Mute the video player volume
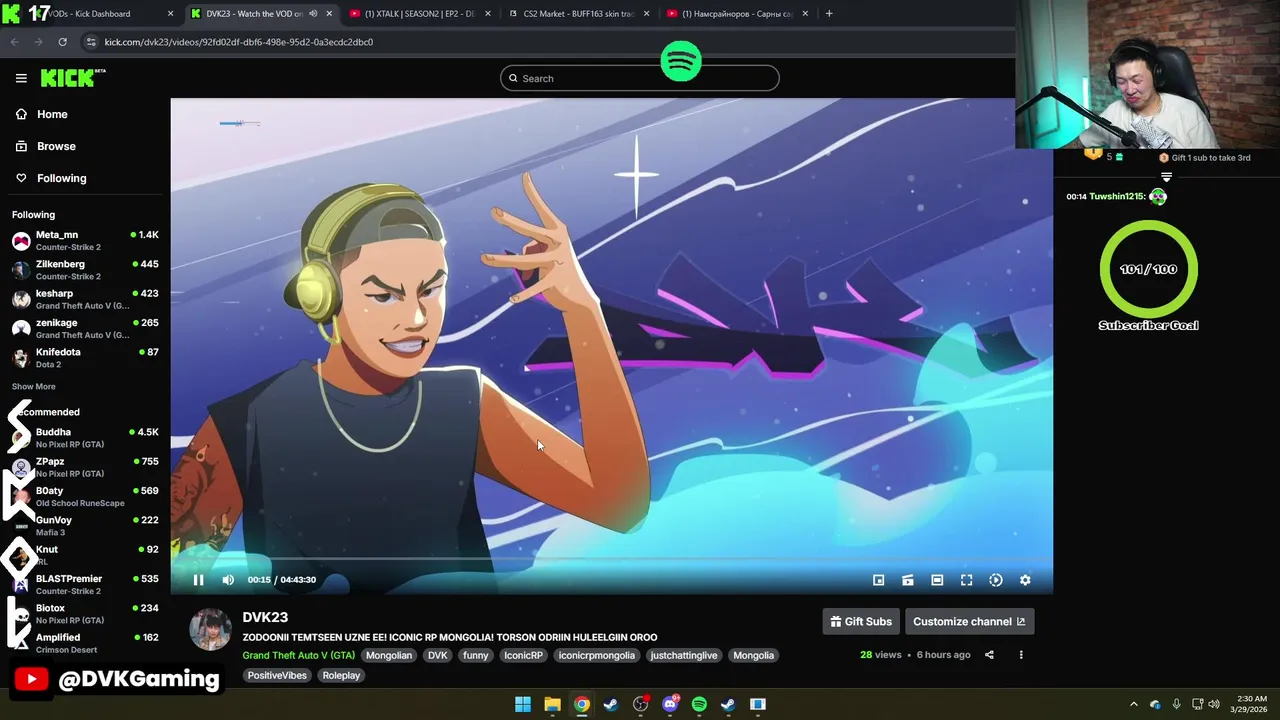 pos(228,580)
